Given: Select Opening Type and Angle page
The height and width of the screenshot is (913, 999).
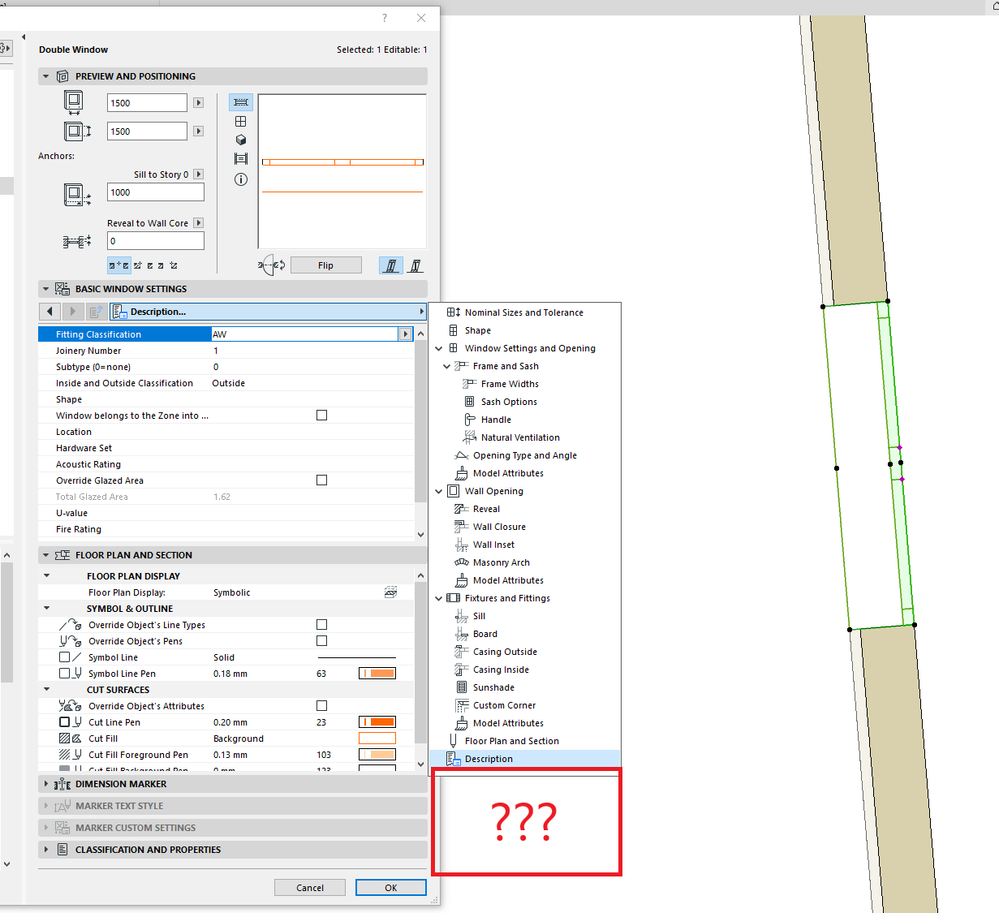Looking at the screenshot, I should tap(525, 456).
